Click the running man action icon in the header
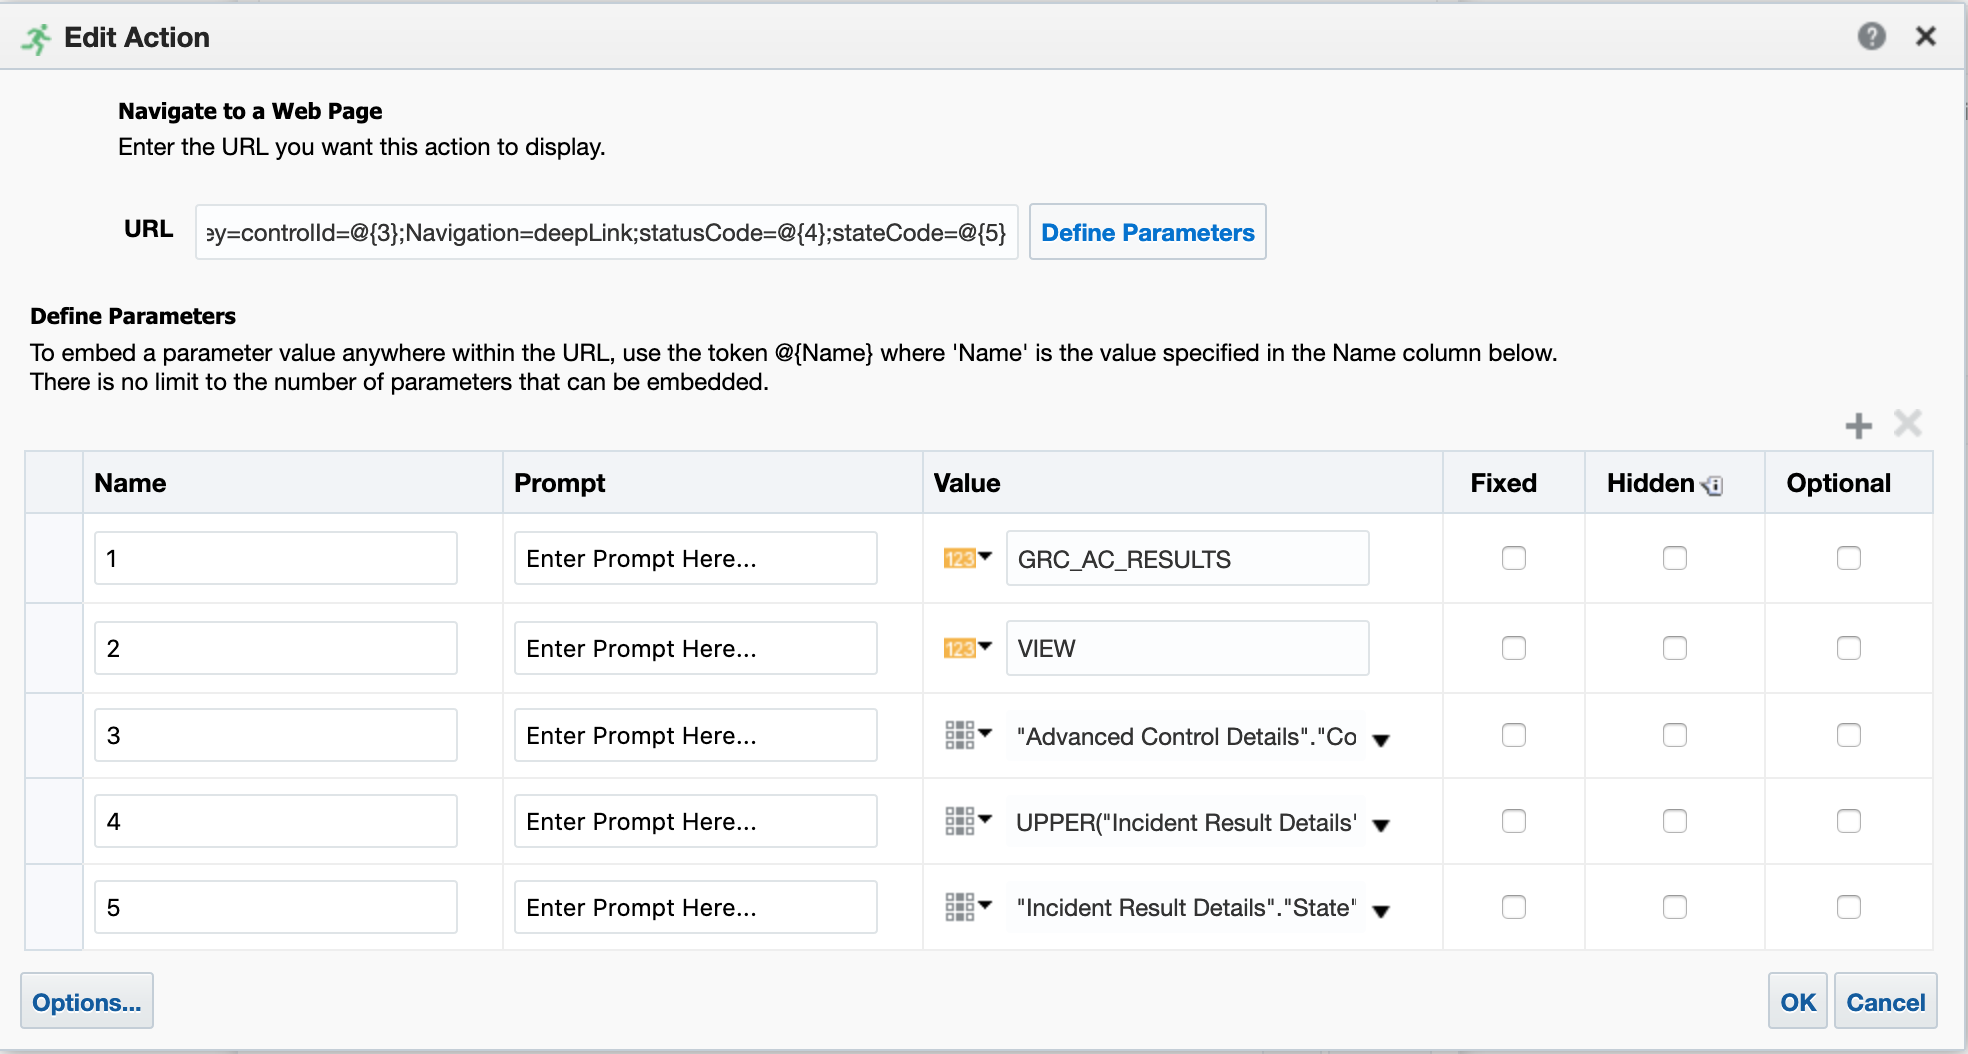Screen dimensions: 1968x1054 coord(35,36)
